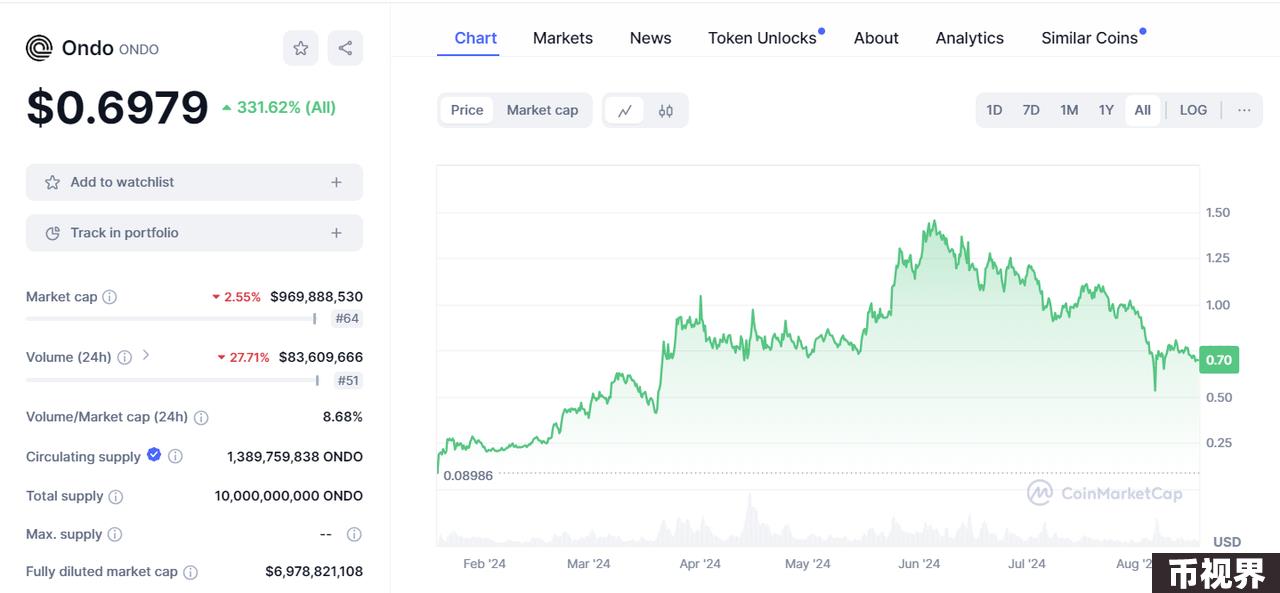Image resolution: width=1280 pixels, height=593 pixels.
Task: Switch to the Markets tab
Action: [563, 38]
